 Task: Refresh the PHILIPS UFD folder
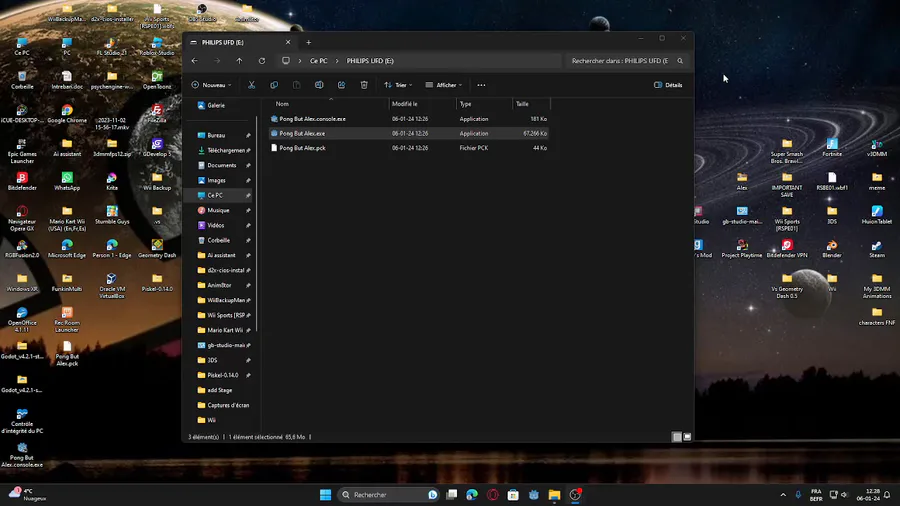[x=262, y=61]
